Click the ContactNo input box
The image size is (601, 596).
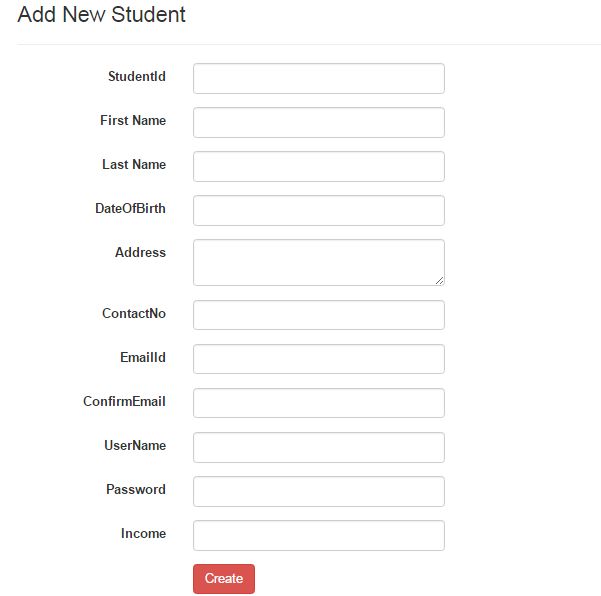click(318, 315)
